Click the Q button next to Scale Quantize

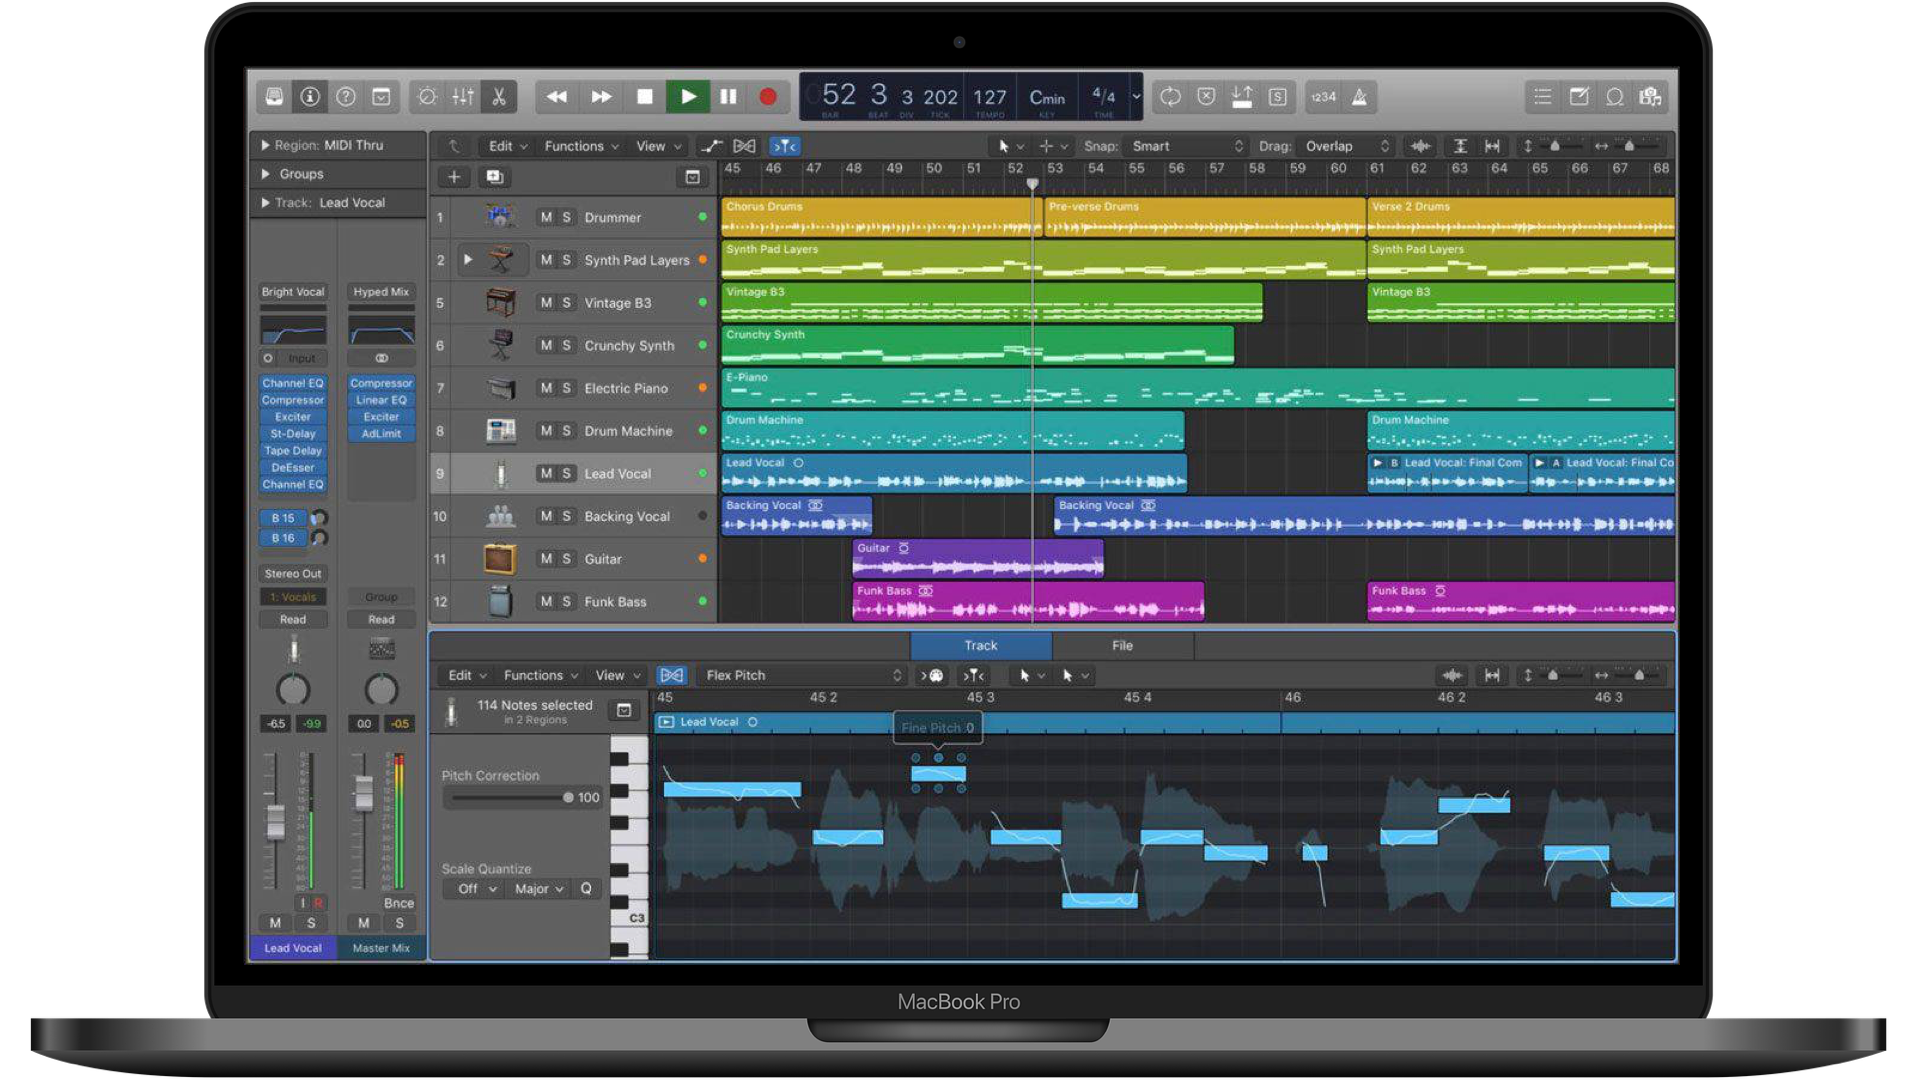pos(586,888)
